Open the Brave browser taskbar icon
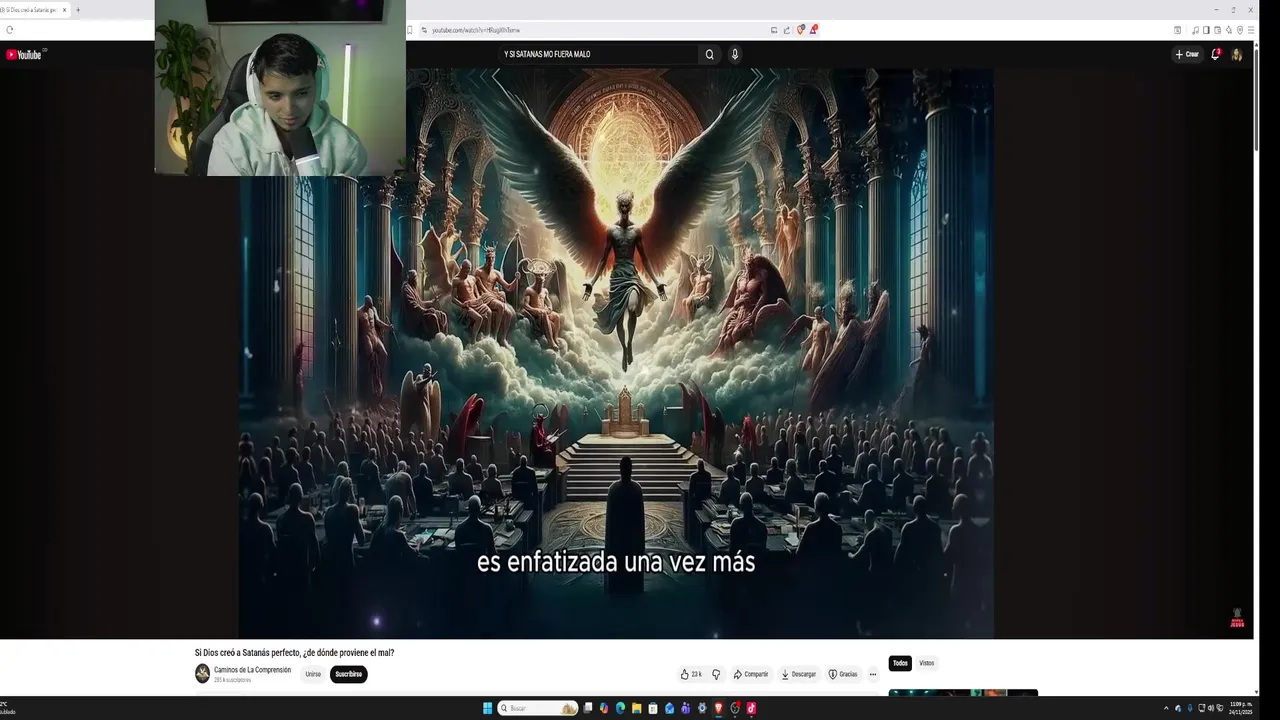Viewport: 1280px width, 720px height. click(x=718, y=708)
